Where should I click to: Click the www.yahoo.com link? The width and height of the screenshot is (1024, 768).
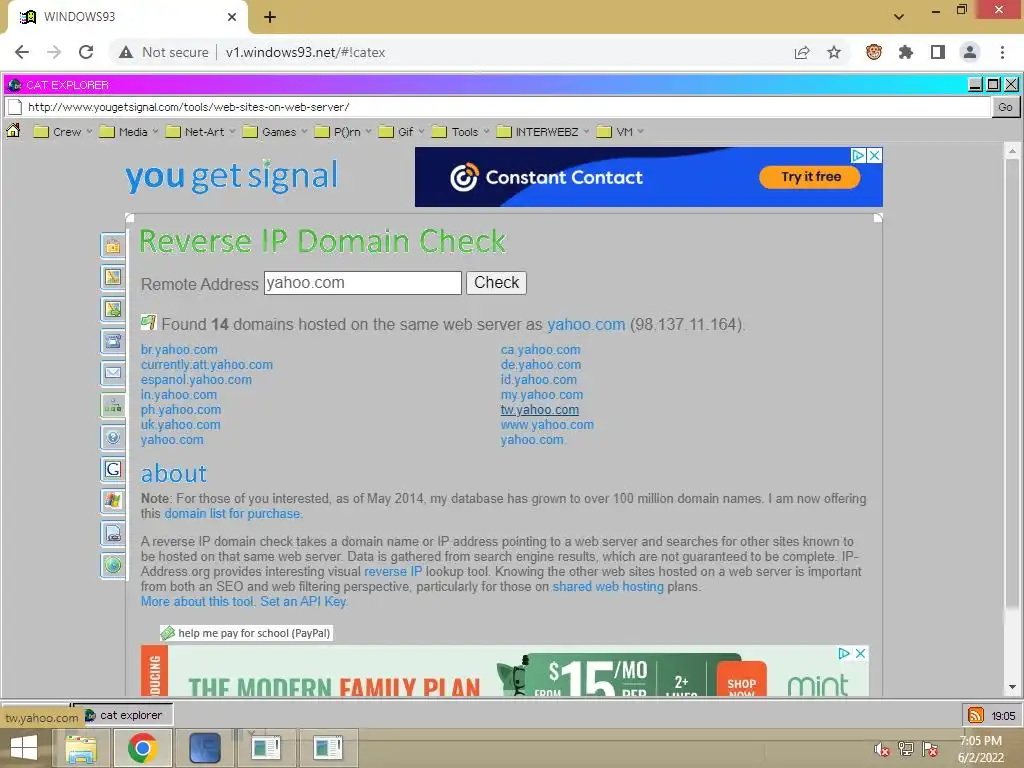coord(547,424)
